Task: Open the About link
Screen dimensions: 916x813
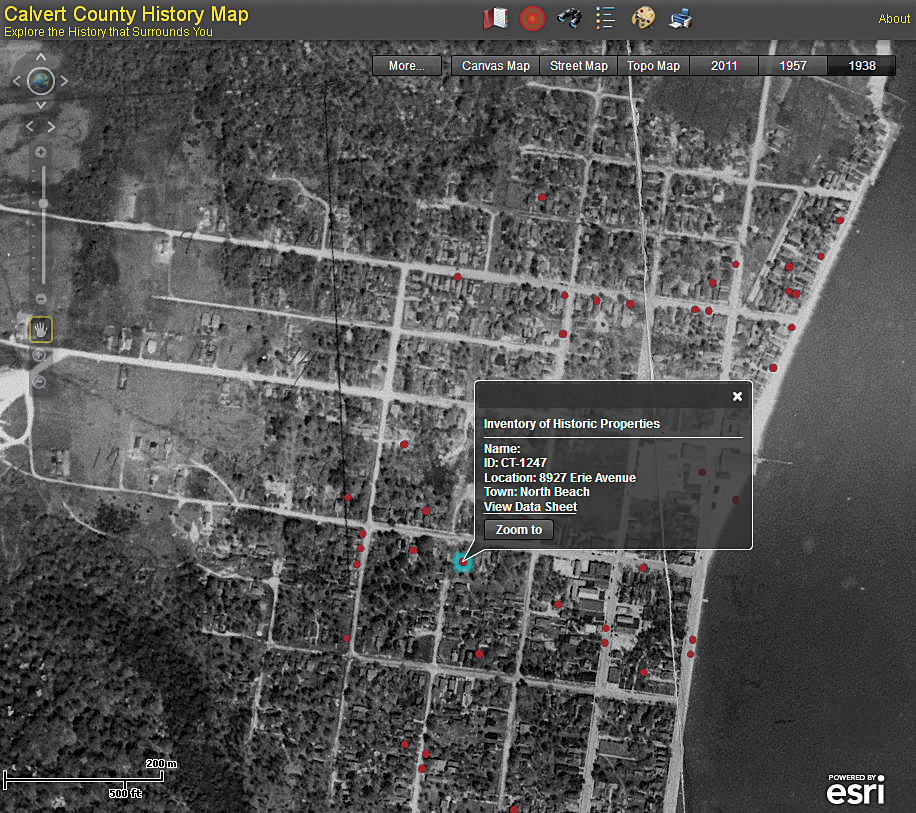Action: (x=894, y=19)
